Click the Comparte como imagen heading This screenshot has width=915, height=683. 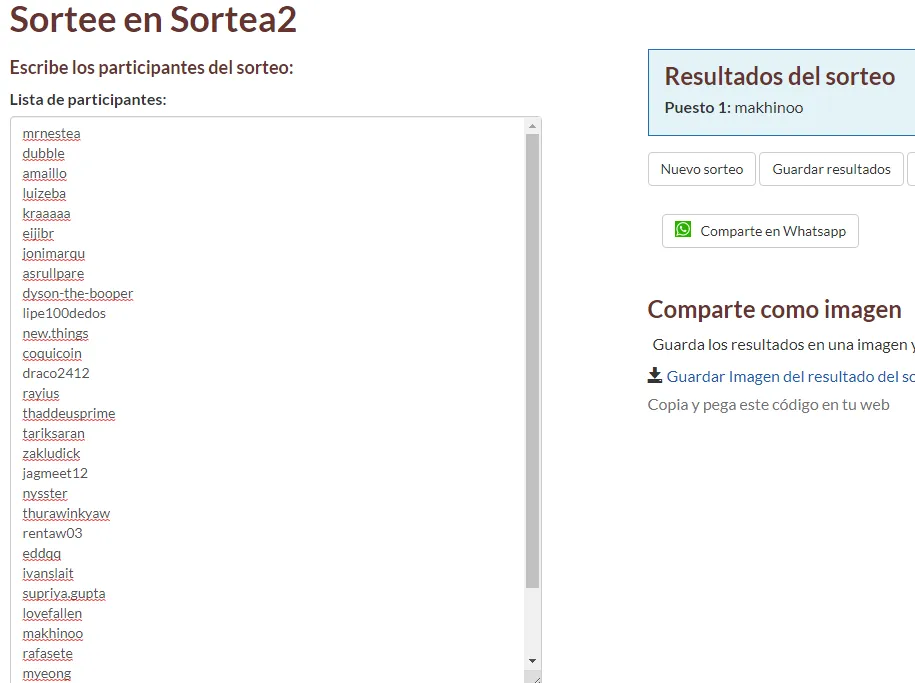[774, 309]
